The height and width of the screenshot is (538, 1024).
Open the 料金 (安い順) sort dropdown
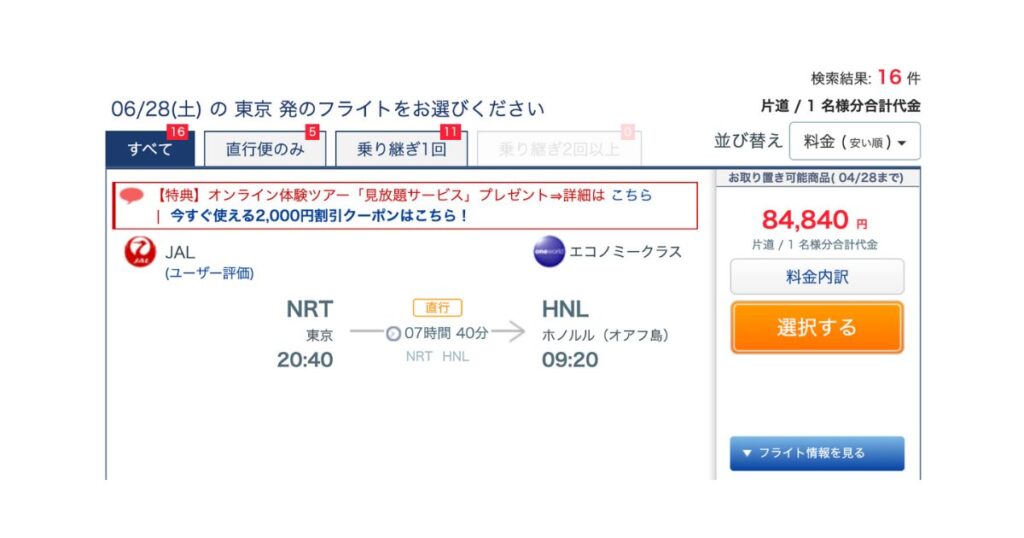click(854, 142)
